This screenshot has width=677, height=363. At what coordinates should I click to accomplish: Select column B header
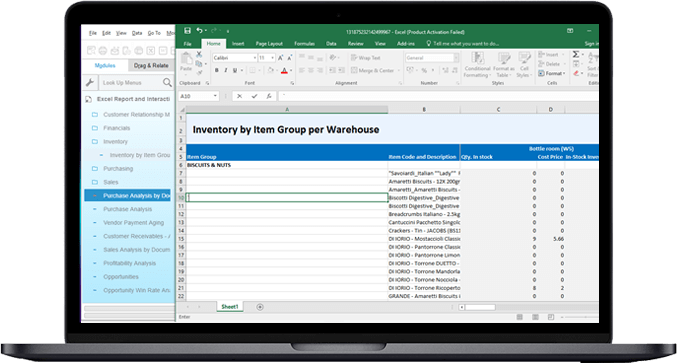[424, 110]
